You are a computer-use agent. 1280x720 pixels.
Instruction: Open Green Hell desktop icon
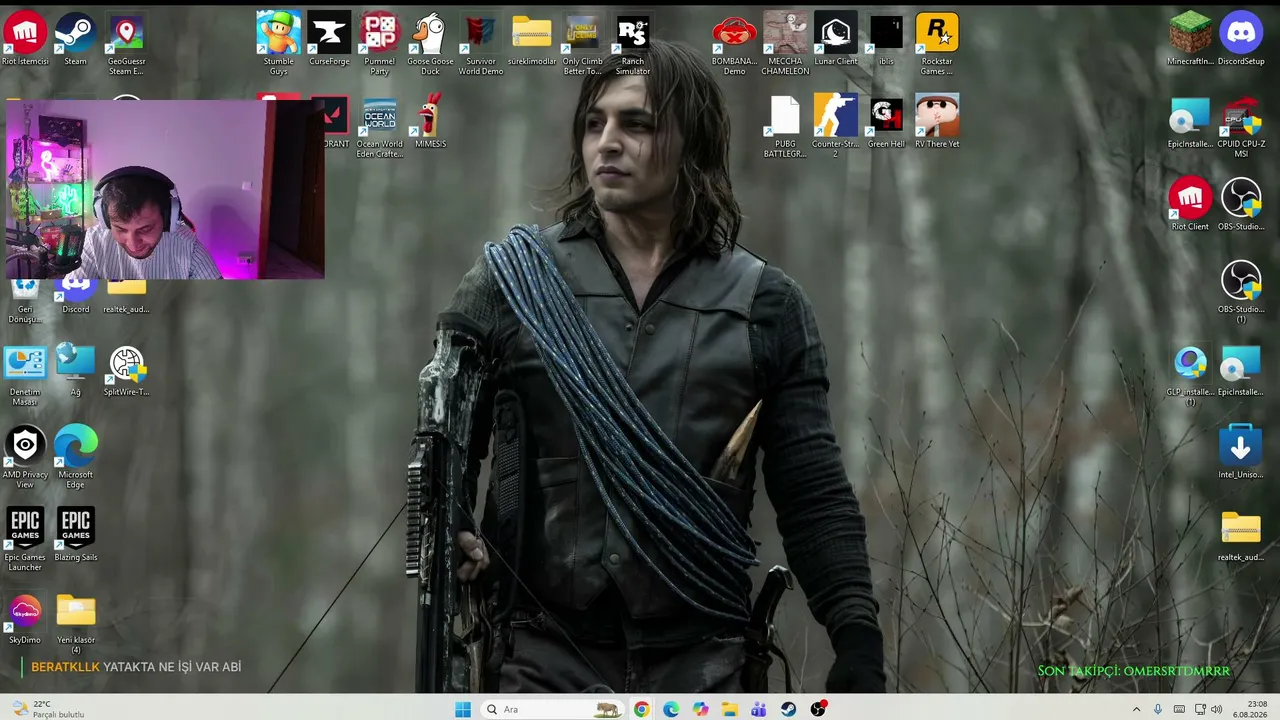coord(886,122)
